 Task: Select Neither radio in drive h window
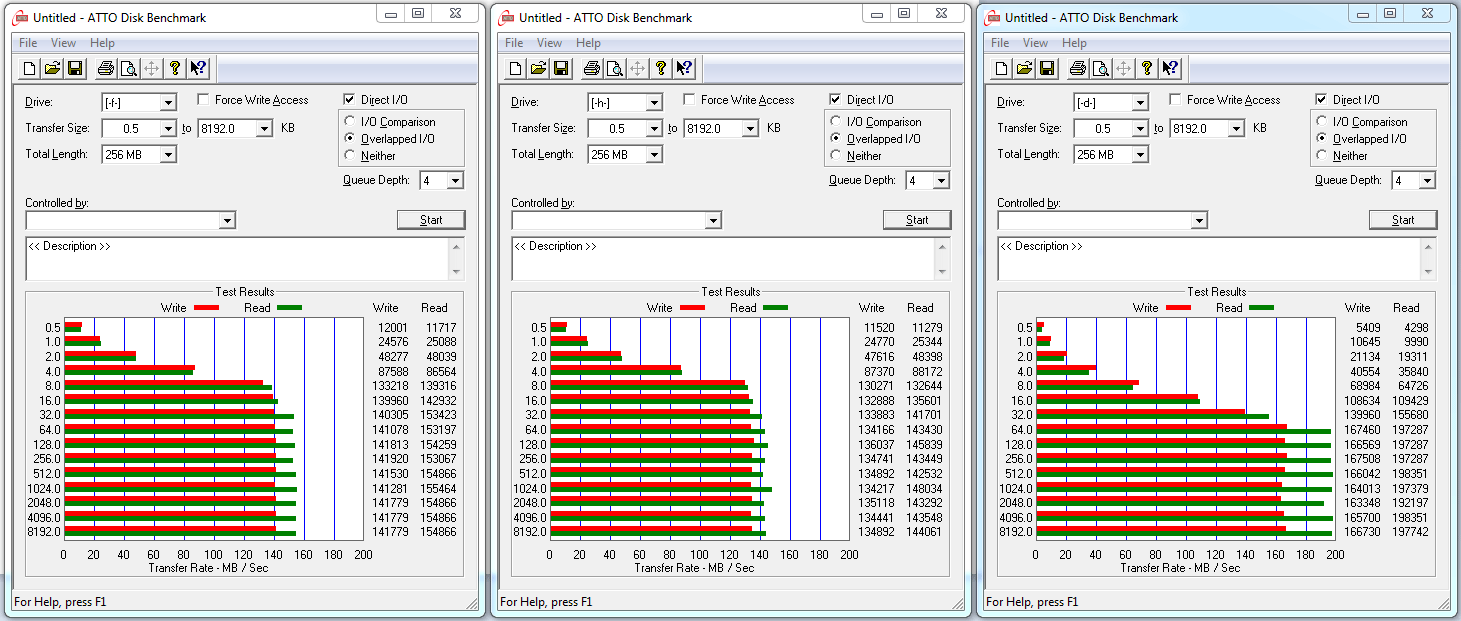tap(835, 155)
